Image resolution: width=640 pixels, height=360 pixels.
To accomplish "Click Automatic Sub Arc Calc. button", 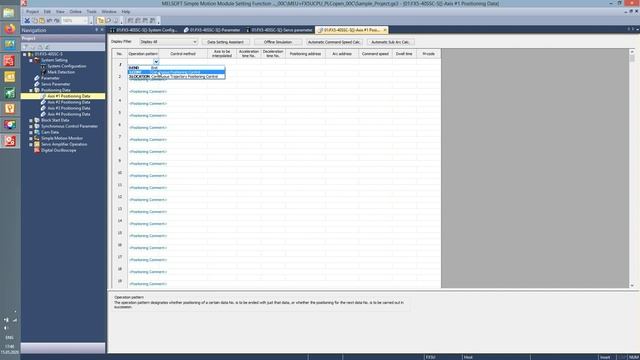I will (391, 42).
